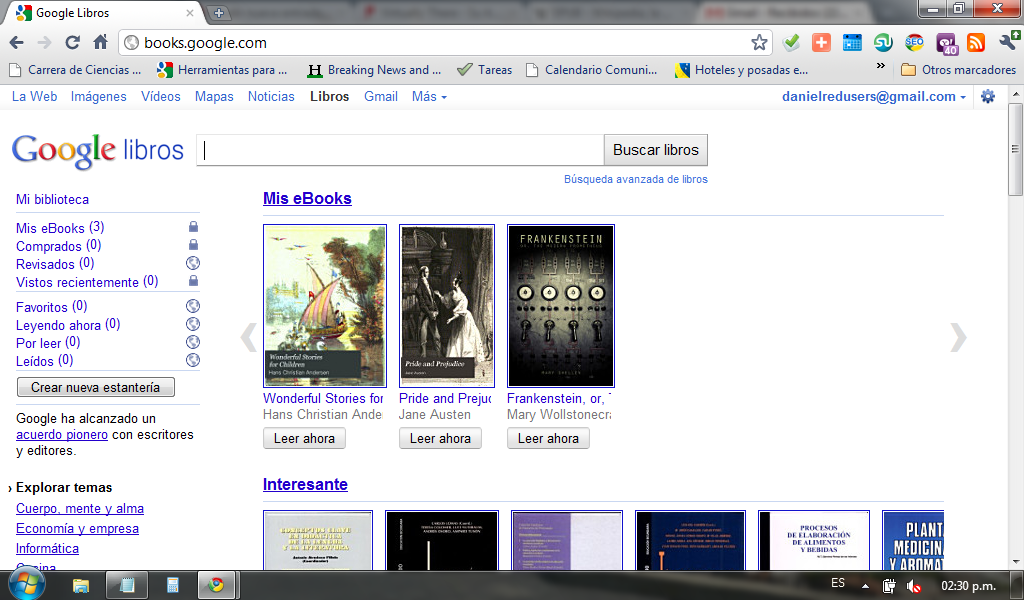
Task: Click the purple extension icon with 40 badge
Action: (x=946, y=44)
